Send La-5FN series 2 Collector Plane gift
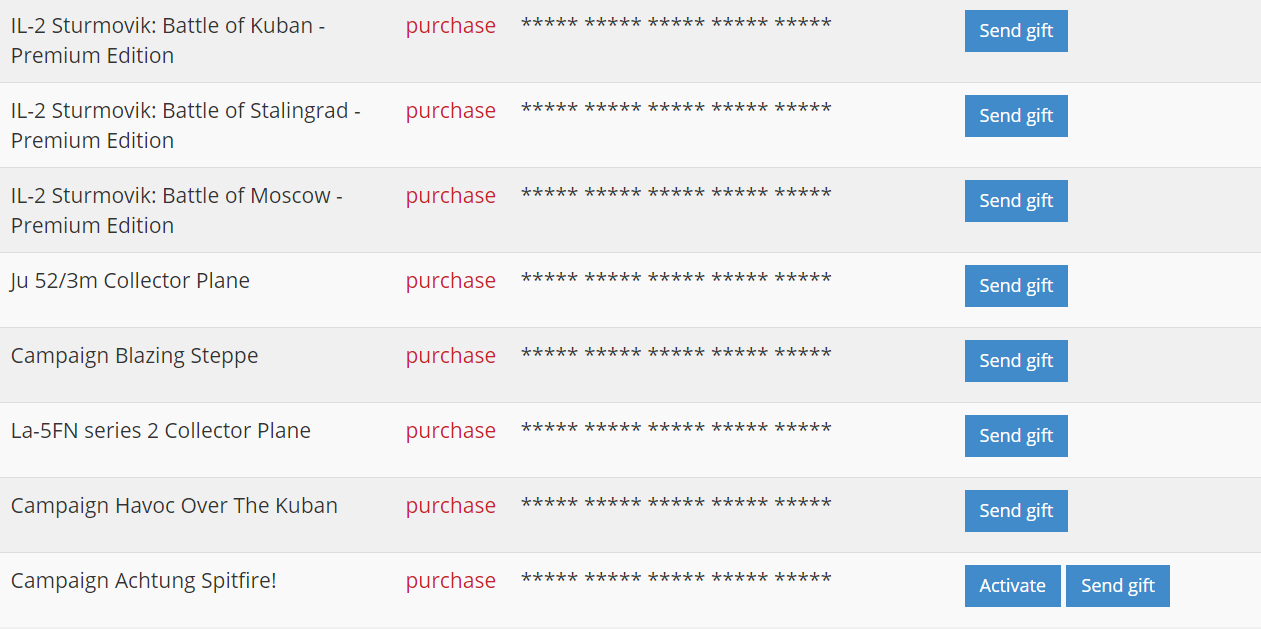 tap(1016, 436)
